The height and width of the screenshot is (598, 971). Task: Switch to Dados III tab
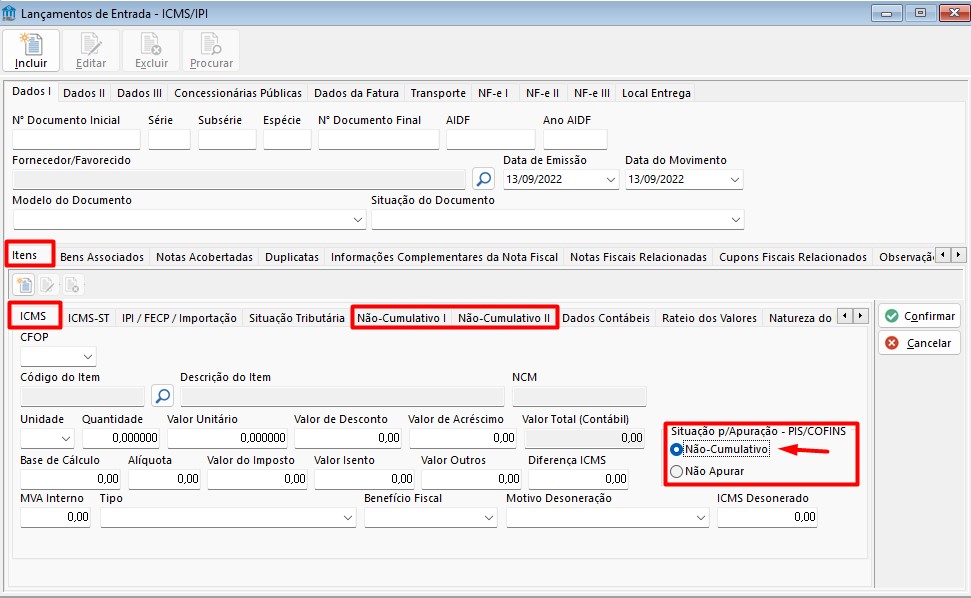(x=139, y=93)
